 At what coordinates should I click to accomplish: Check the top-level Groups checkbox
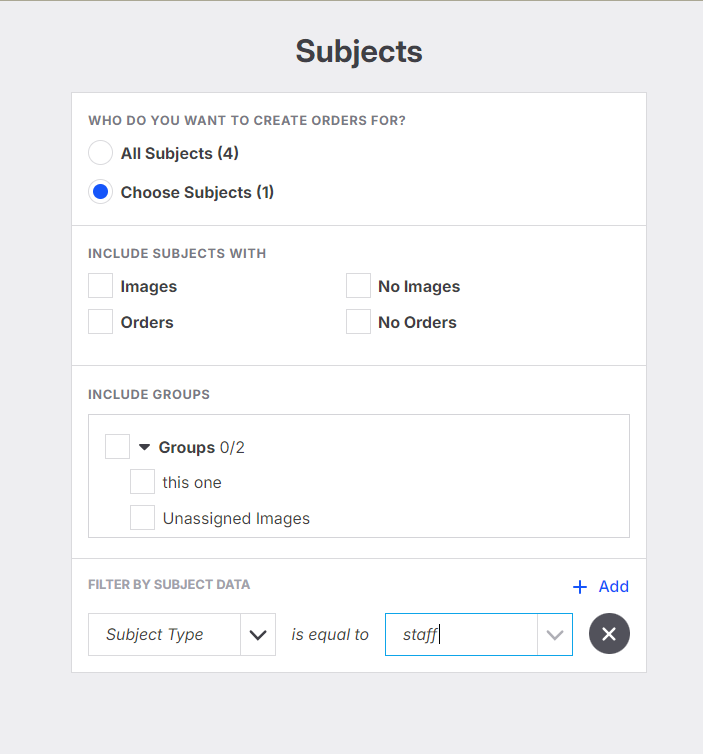click(x=117, y=446)
